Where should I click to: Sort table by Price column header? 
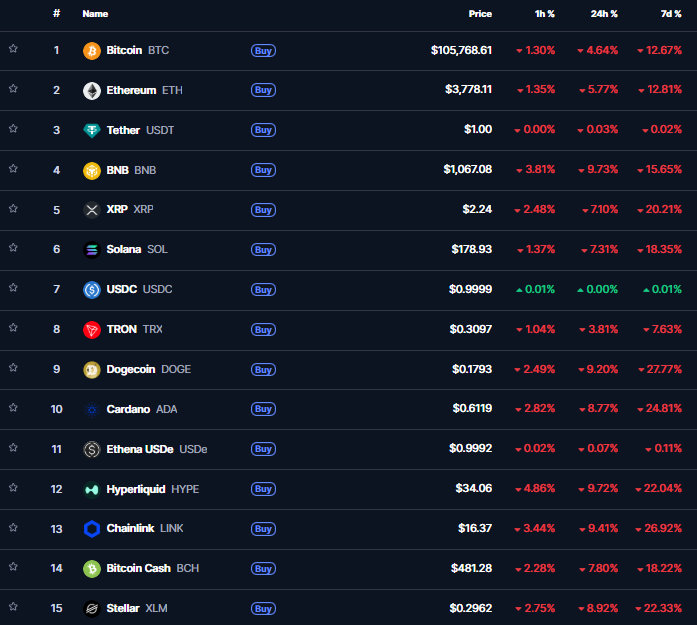point(480,14)
